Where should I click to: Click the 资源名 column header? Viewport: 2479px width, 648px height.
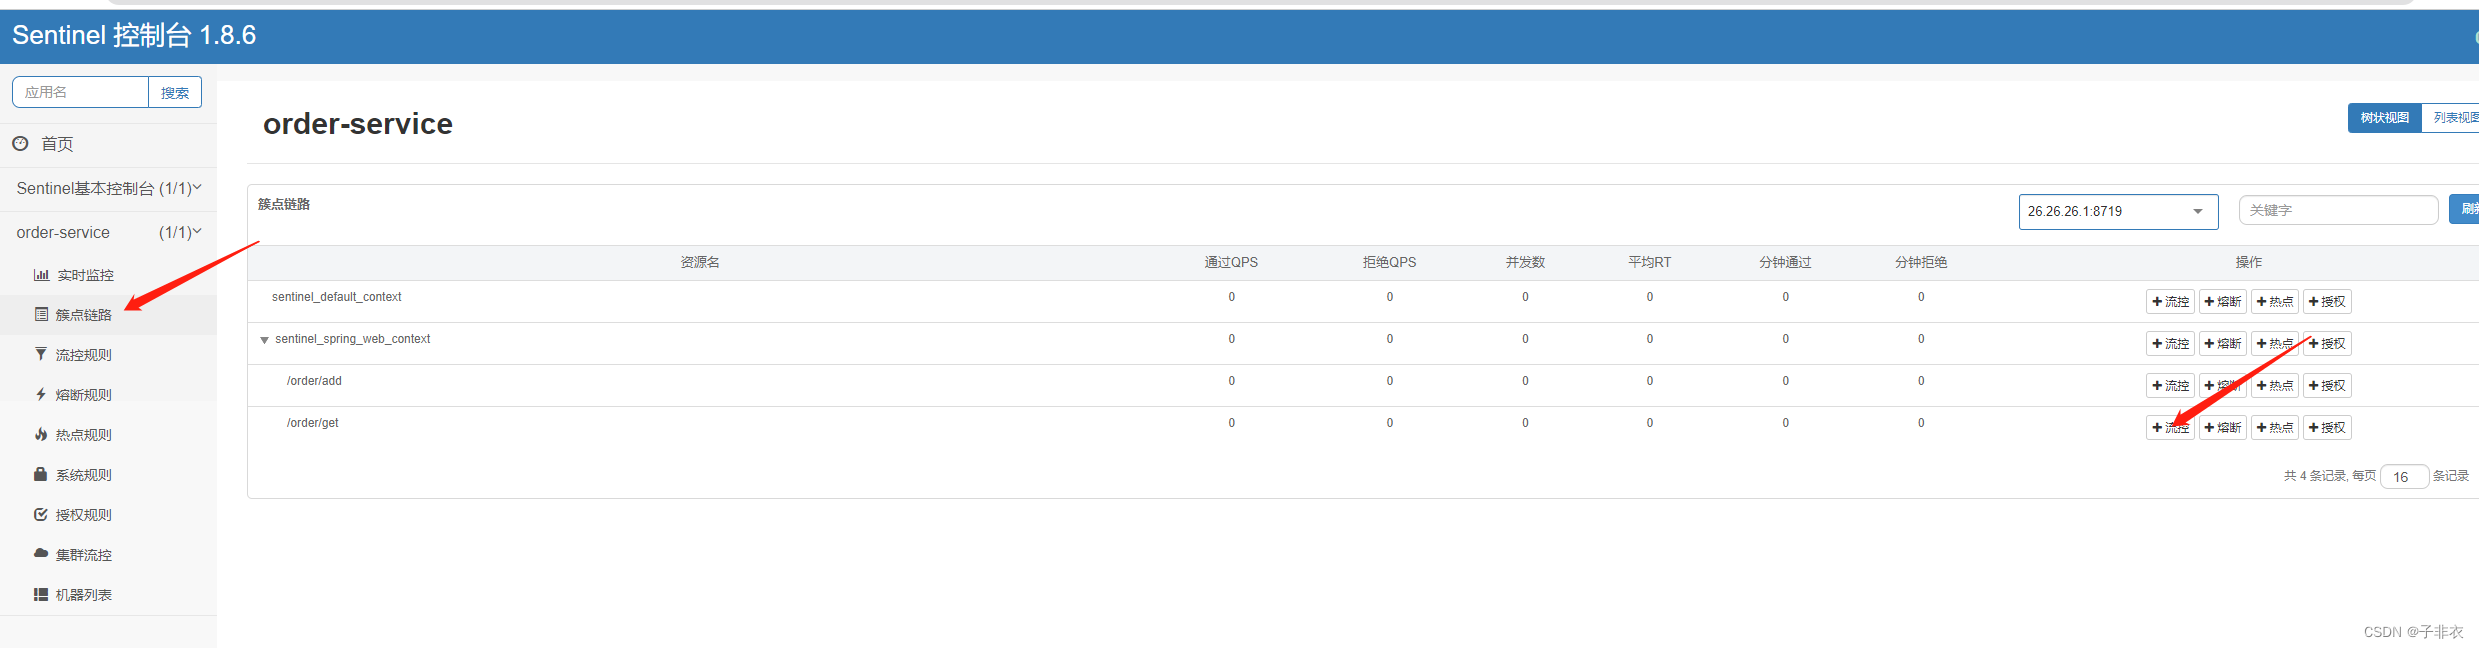pos(700,262)
